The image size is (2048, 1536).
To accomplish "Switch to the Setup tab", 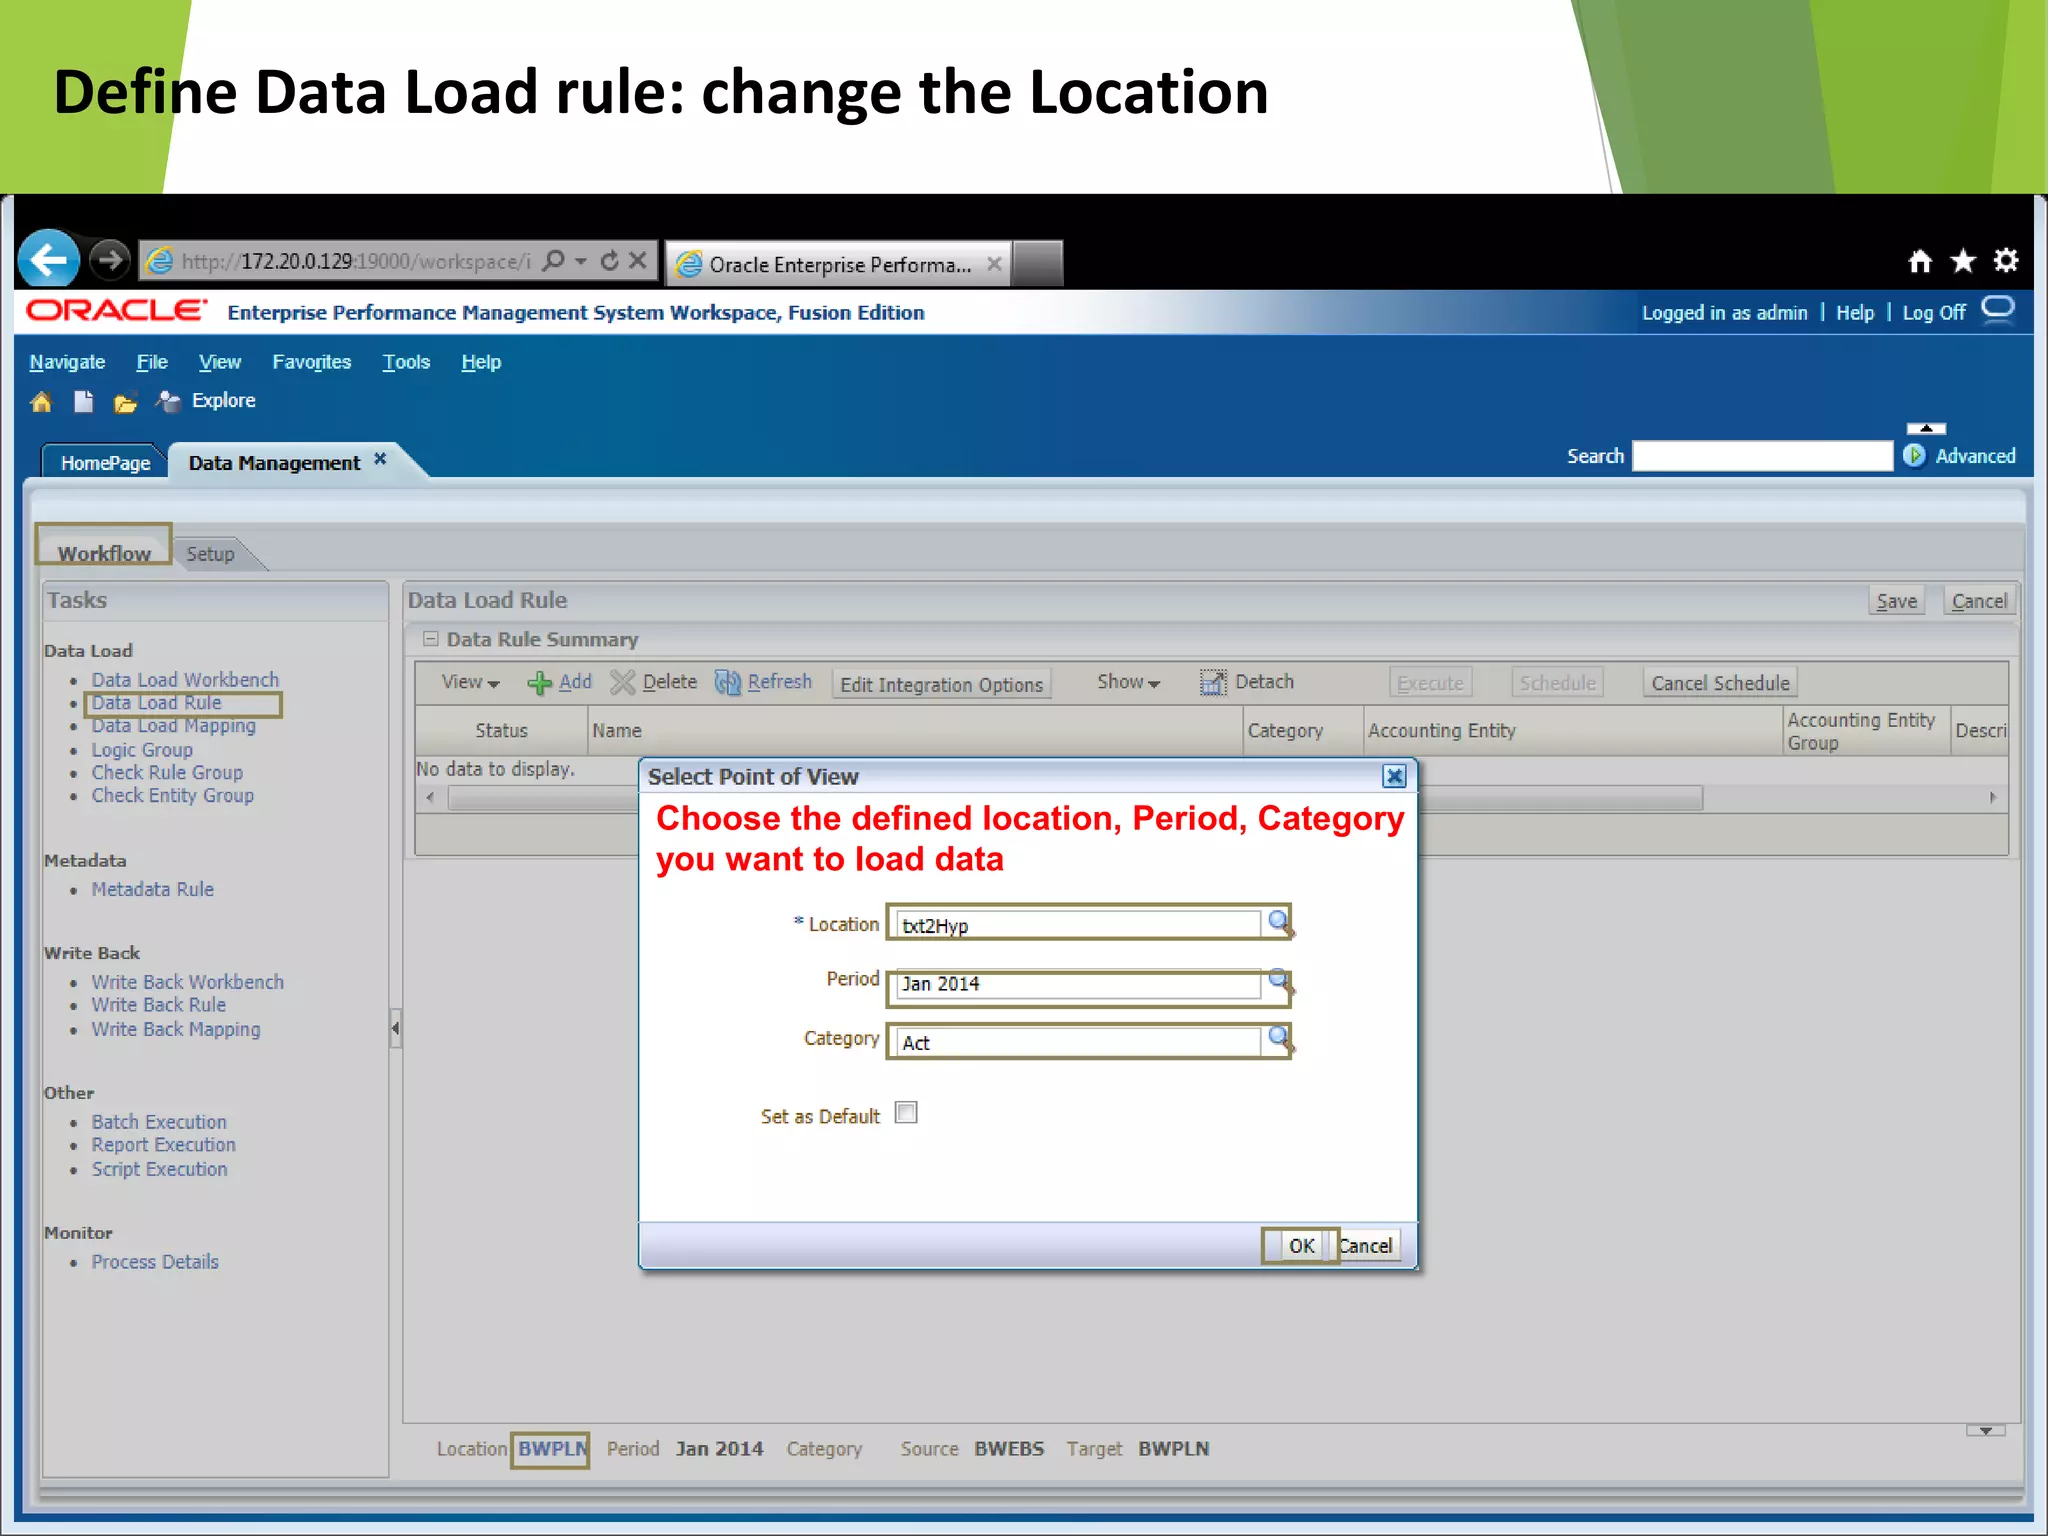I will click(x=210, y=554).
